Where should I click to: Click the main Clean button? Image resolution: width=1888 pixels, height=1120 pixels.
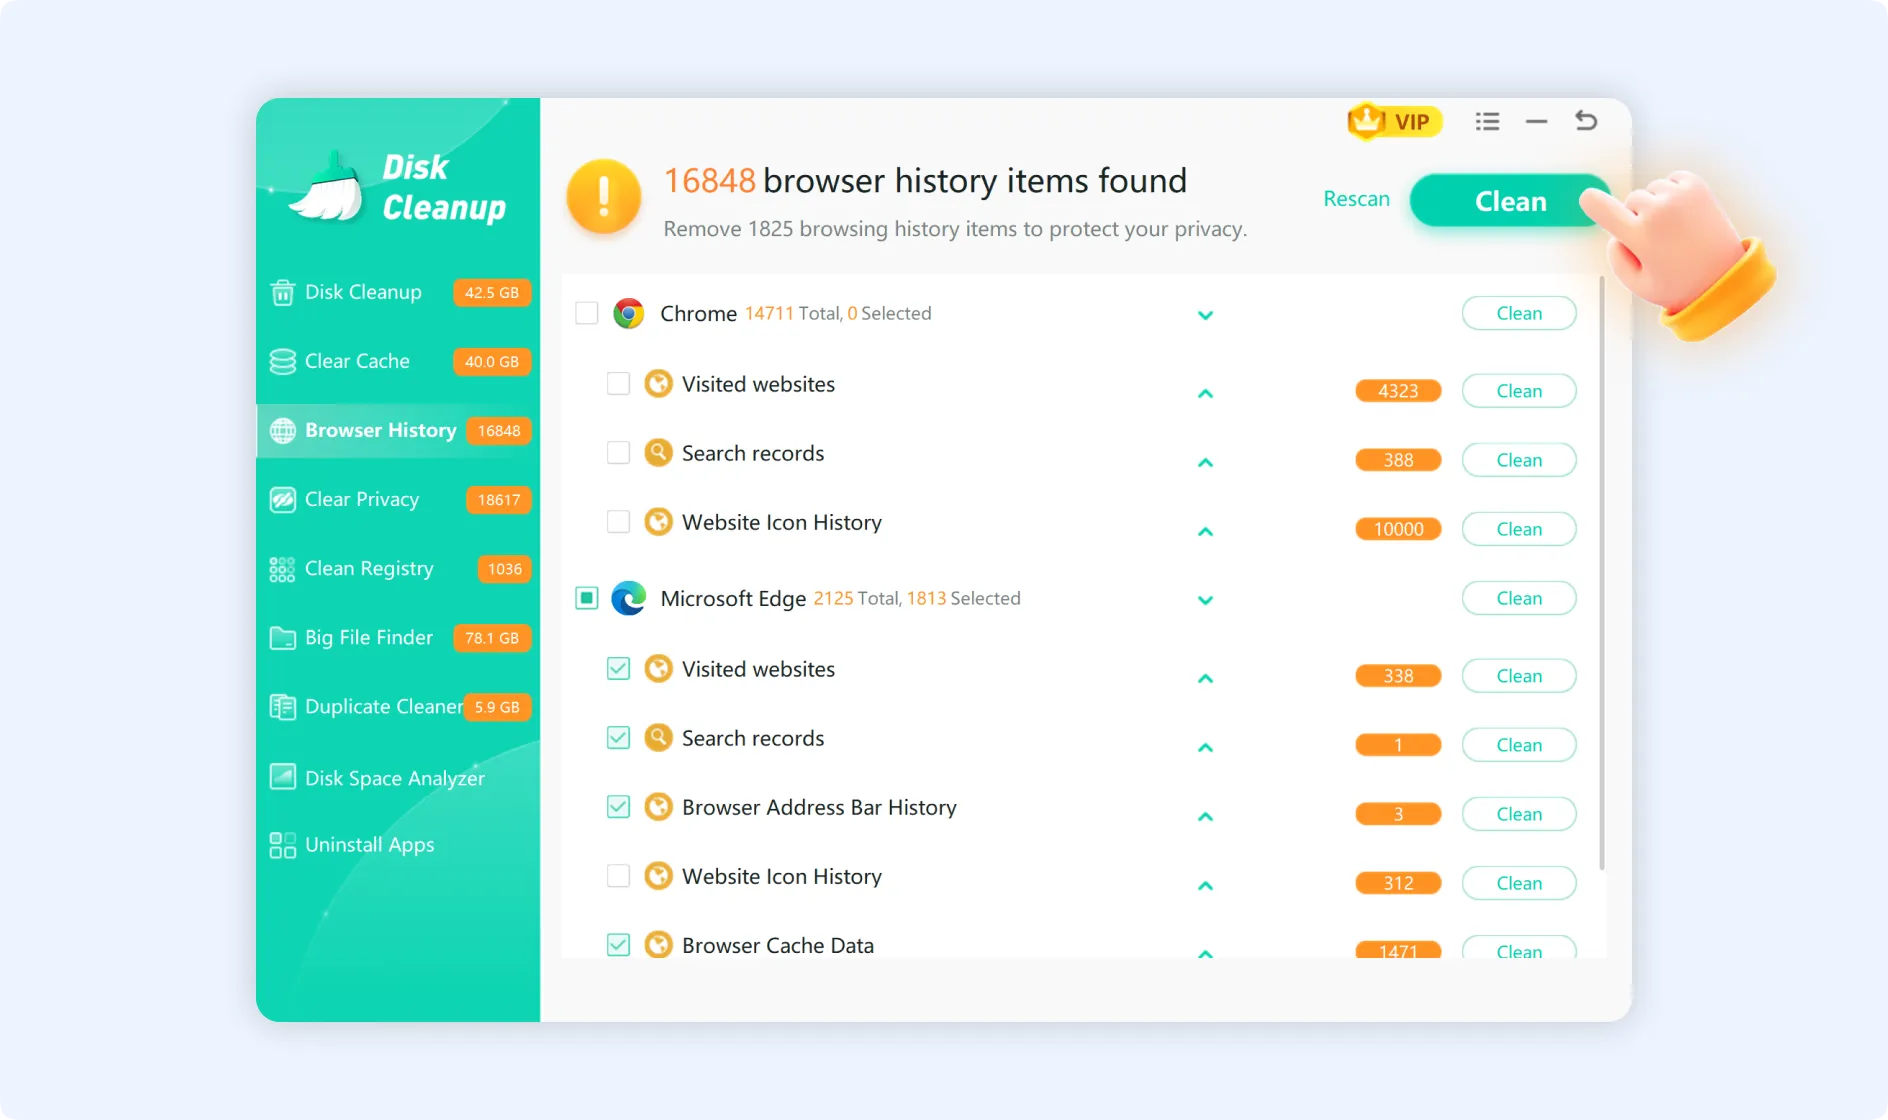(x=1508, y=200)
